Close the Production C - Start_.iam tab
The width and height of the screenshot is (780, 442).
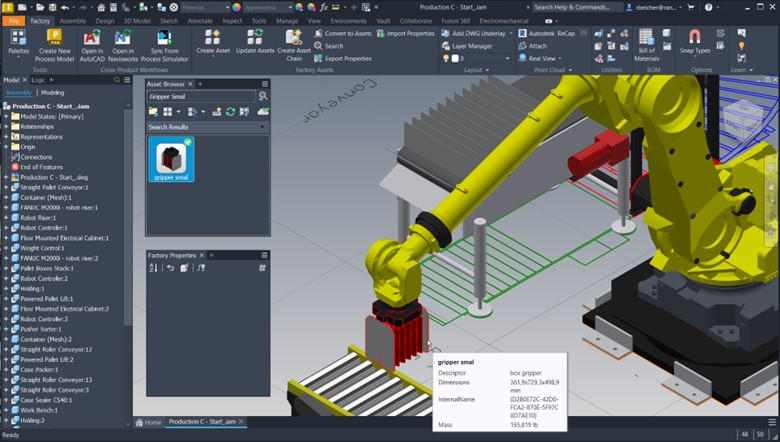[x=241, y=422]
